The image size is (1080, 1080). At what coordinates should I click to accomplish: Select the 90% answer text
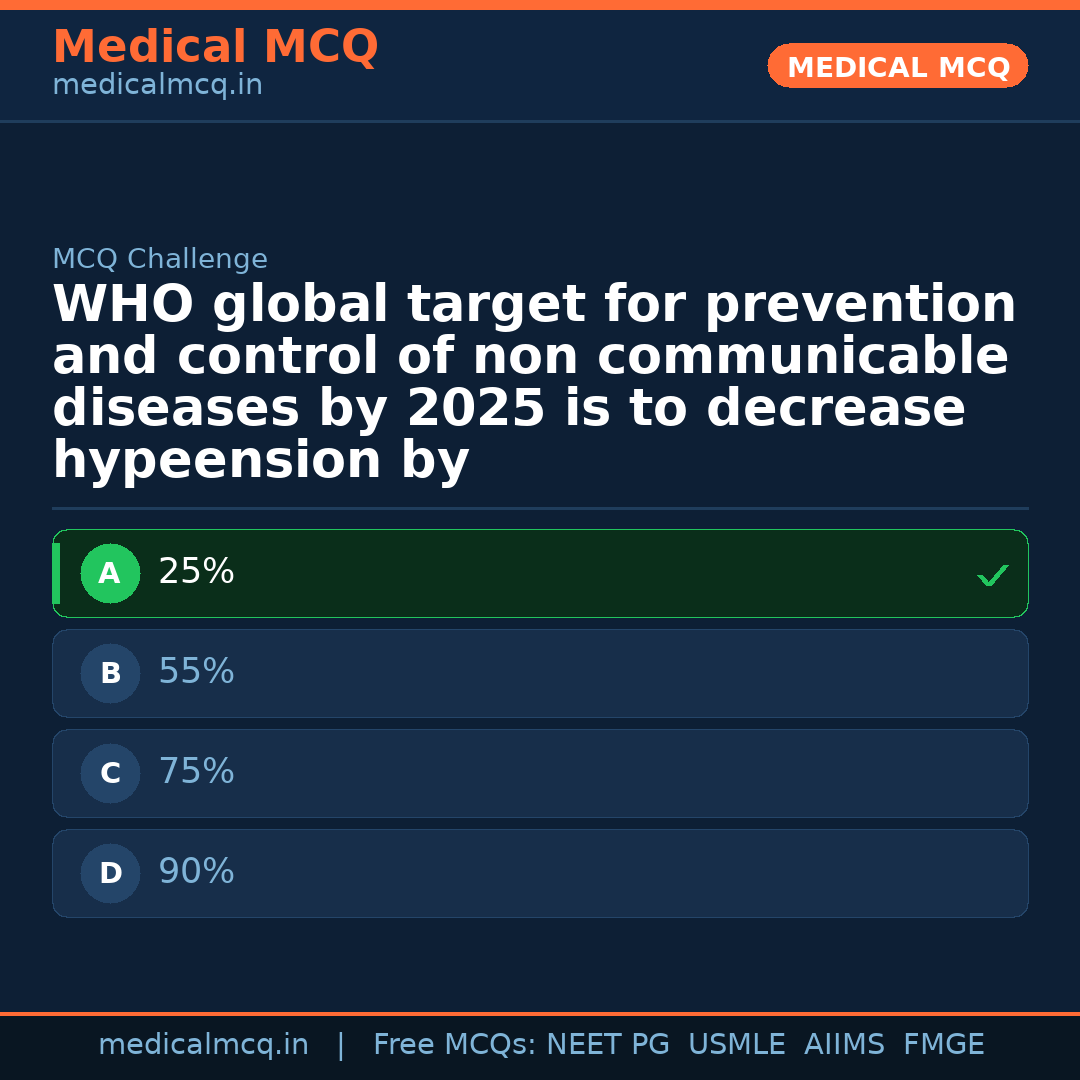(x=196, y=872)
